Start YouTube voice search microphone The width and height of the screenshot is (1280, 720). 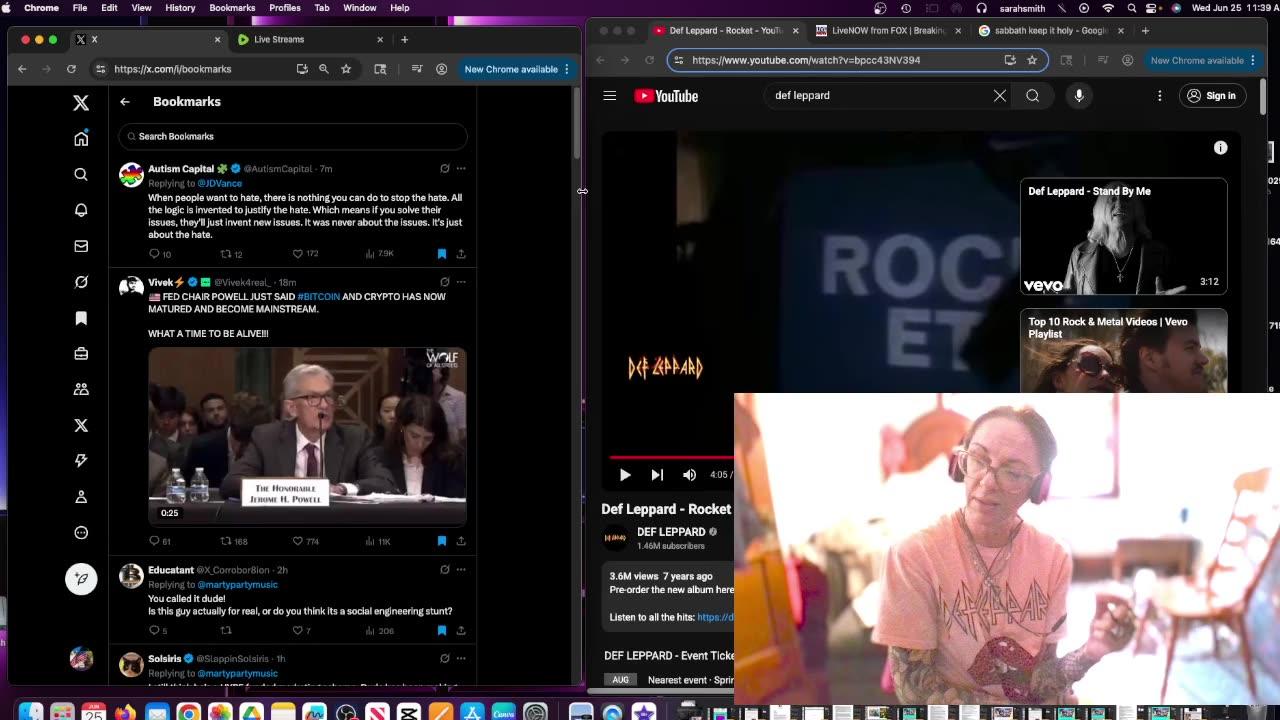[x=1079, y=96]
